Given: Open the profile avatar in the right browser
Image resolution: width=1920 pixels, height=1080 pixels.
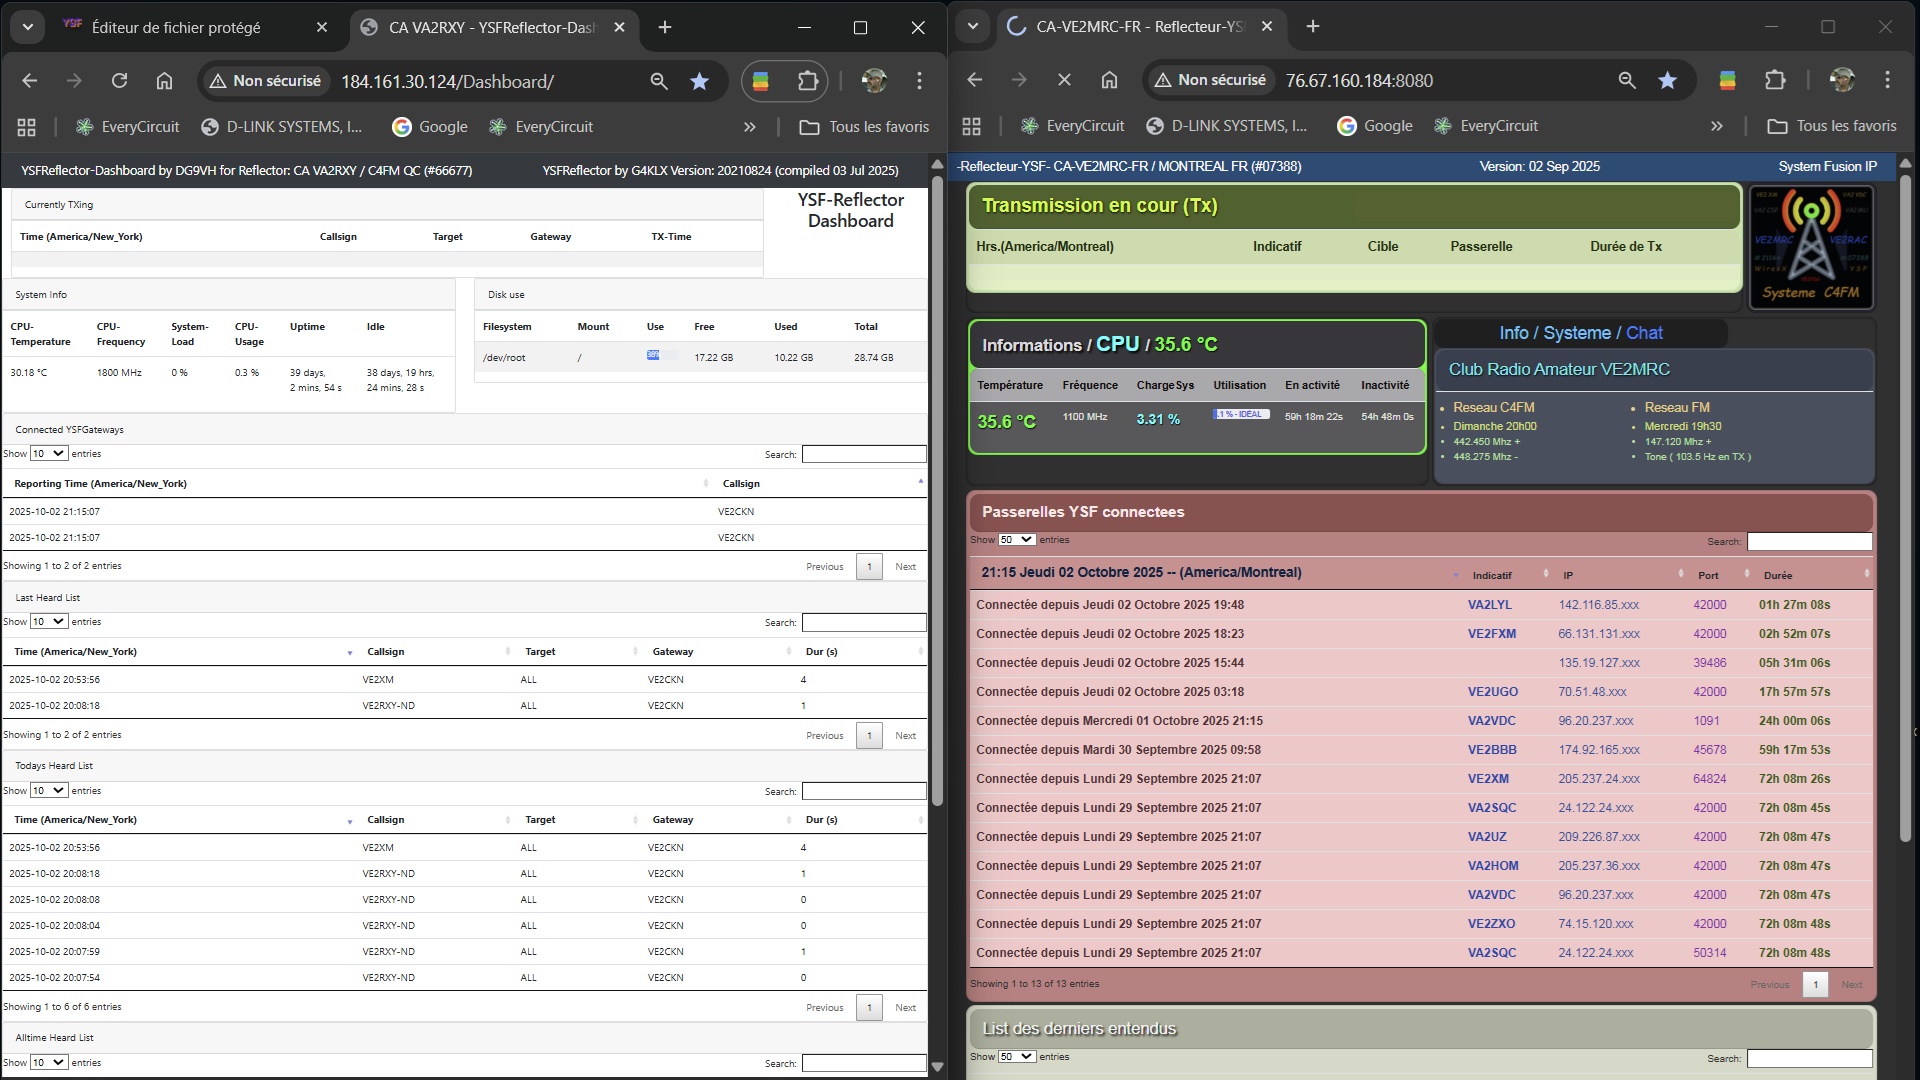Looking at the screenshot, I should [1842, 80].
